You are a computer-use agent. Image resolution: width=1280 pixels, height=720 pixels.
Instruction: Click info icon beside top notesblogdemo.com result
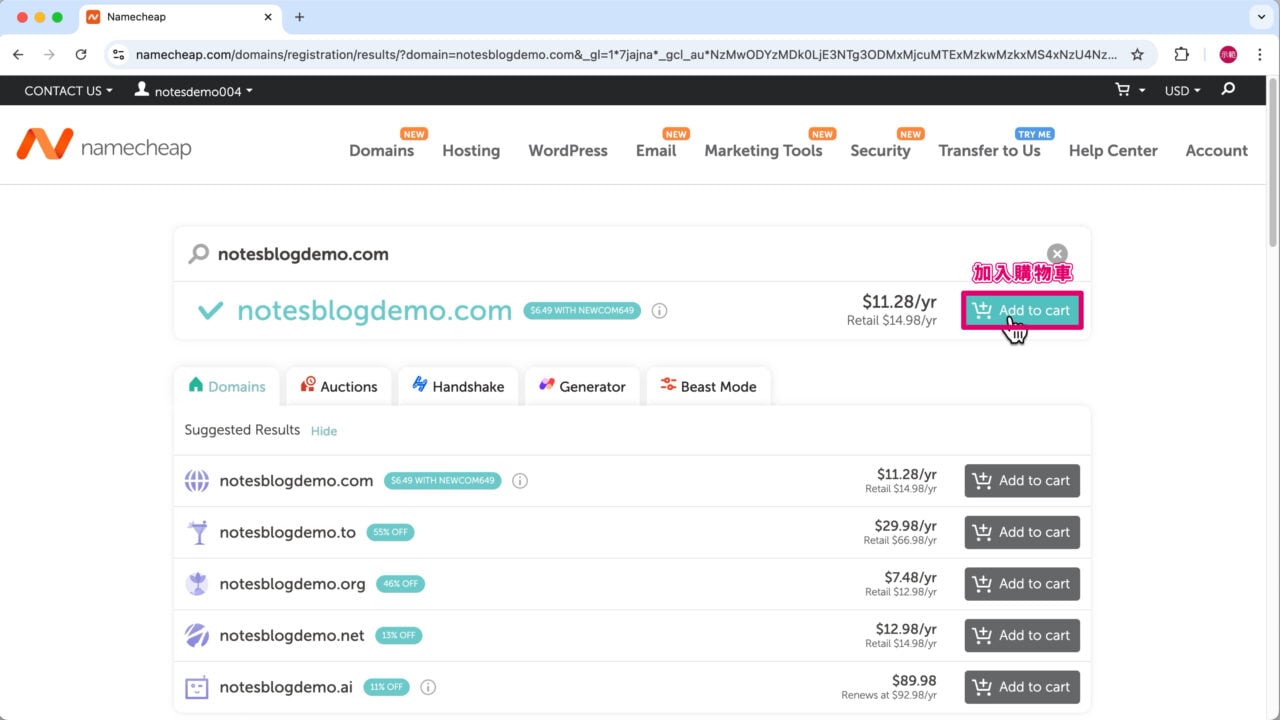pyautogui.click(x=659, y=311)
